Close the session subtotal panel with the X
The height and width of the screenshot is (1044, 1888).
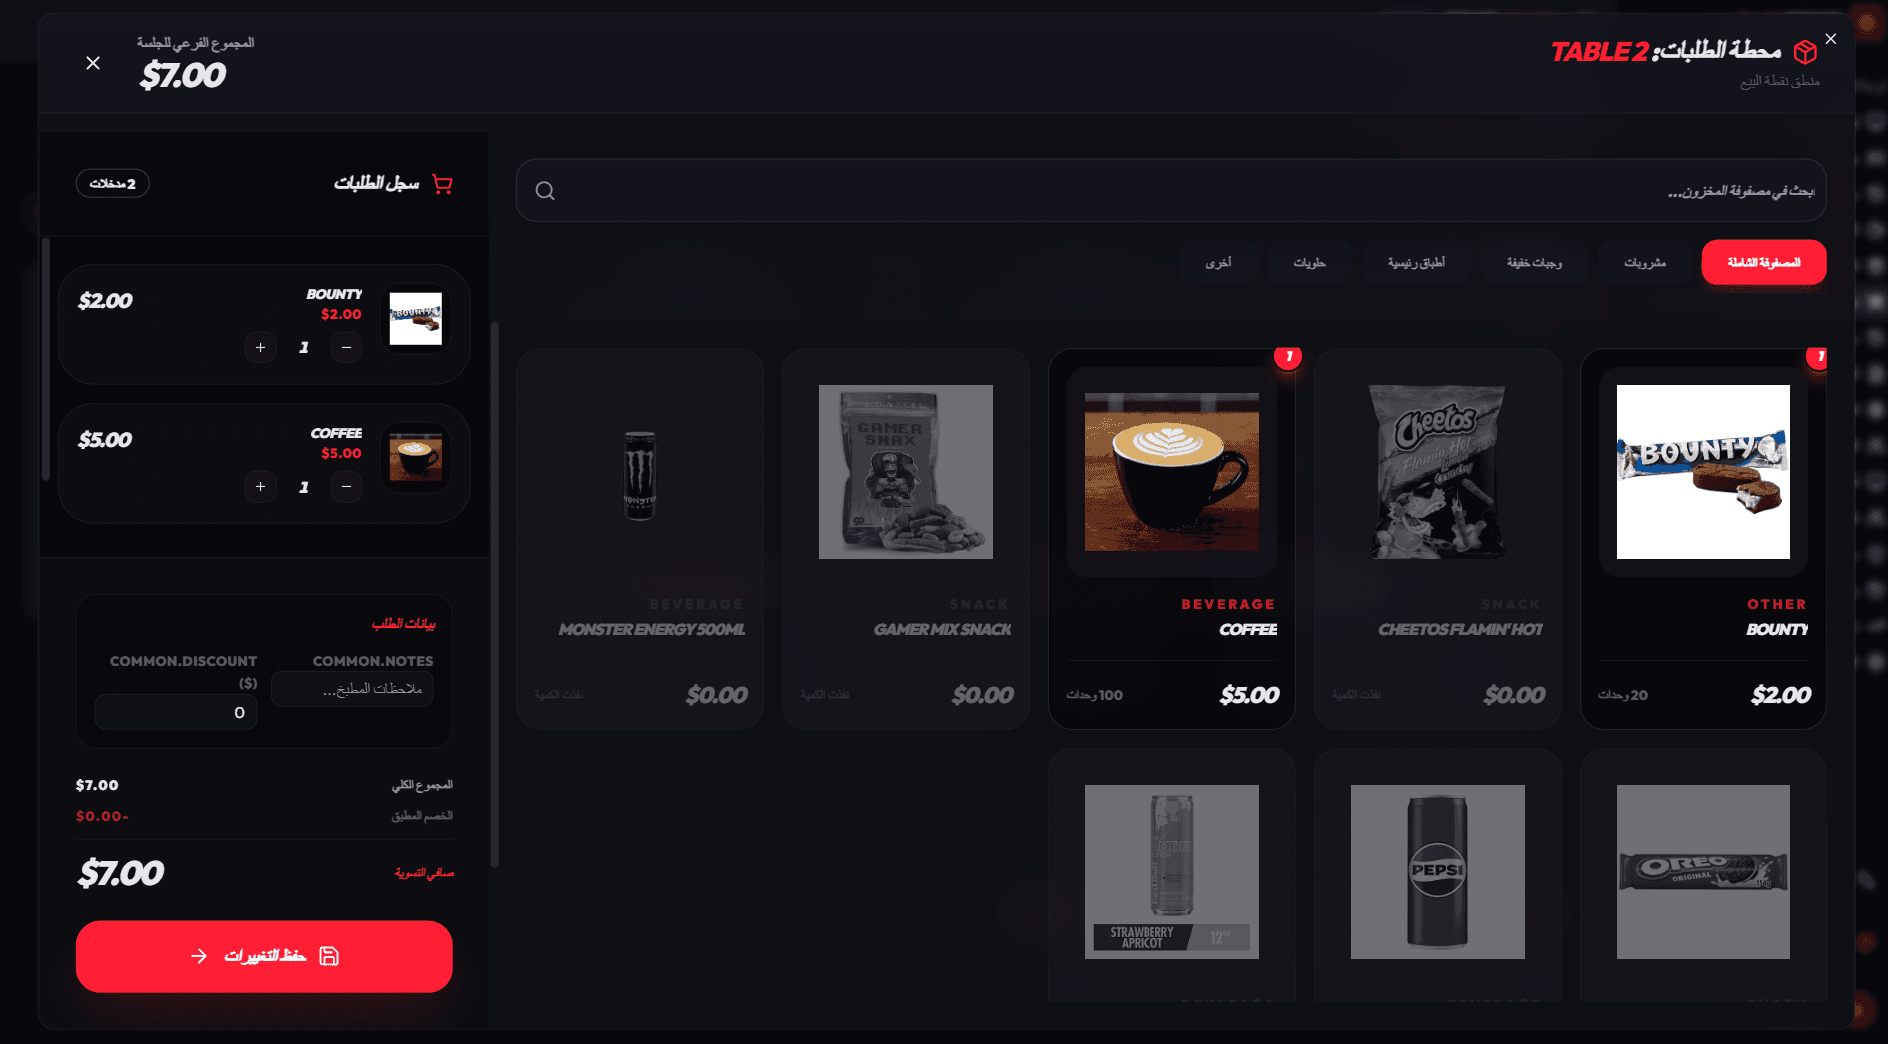tap(93, 63)
